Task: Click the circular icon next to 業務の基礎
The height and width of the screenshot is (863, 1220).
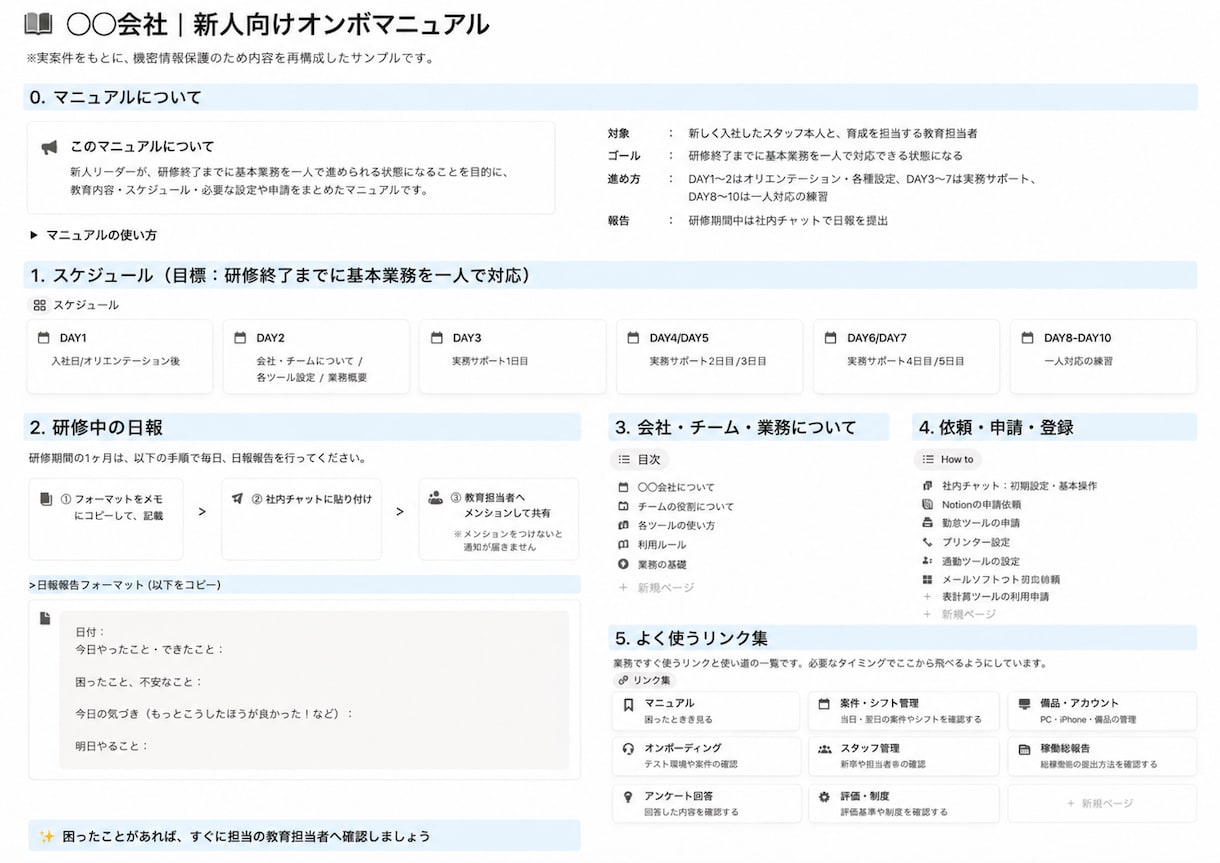Action: tap(624, 564)
